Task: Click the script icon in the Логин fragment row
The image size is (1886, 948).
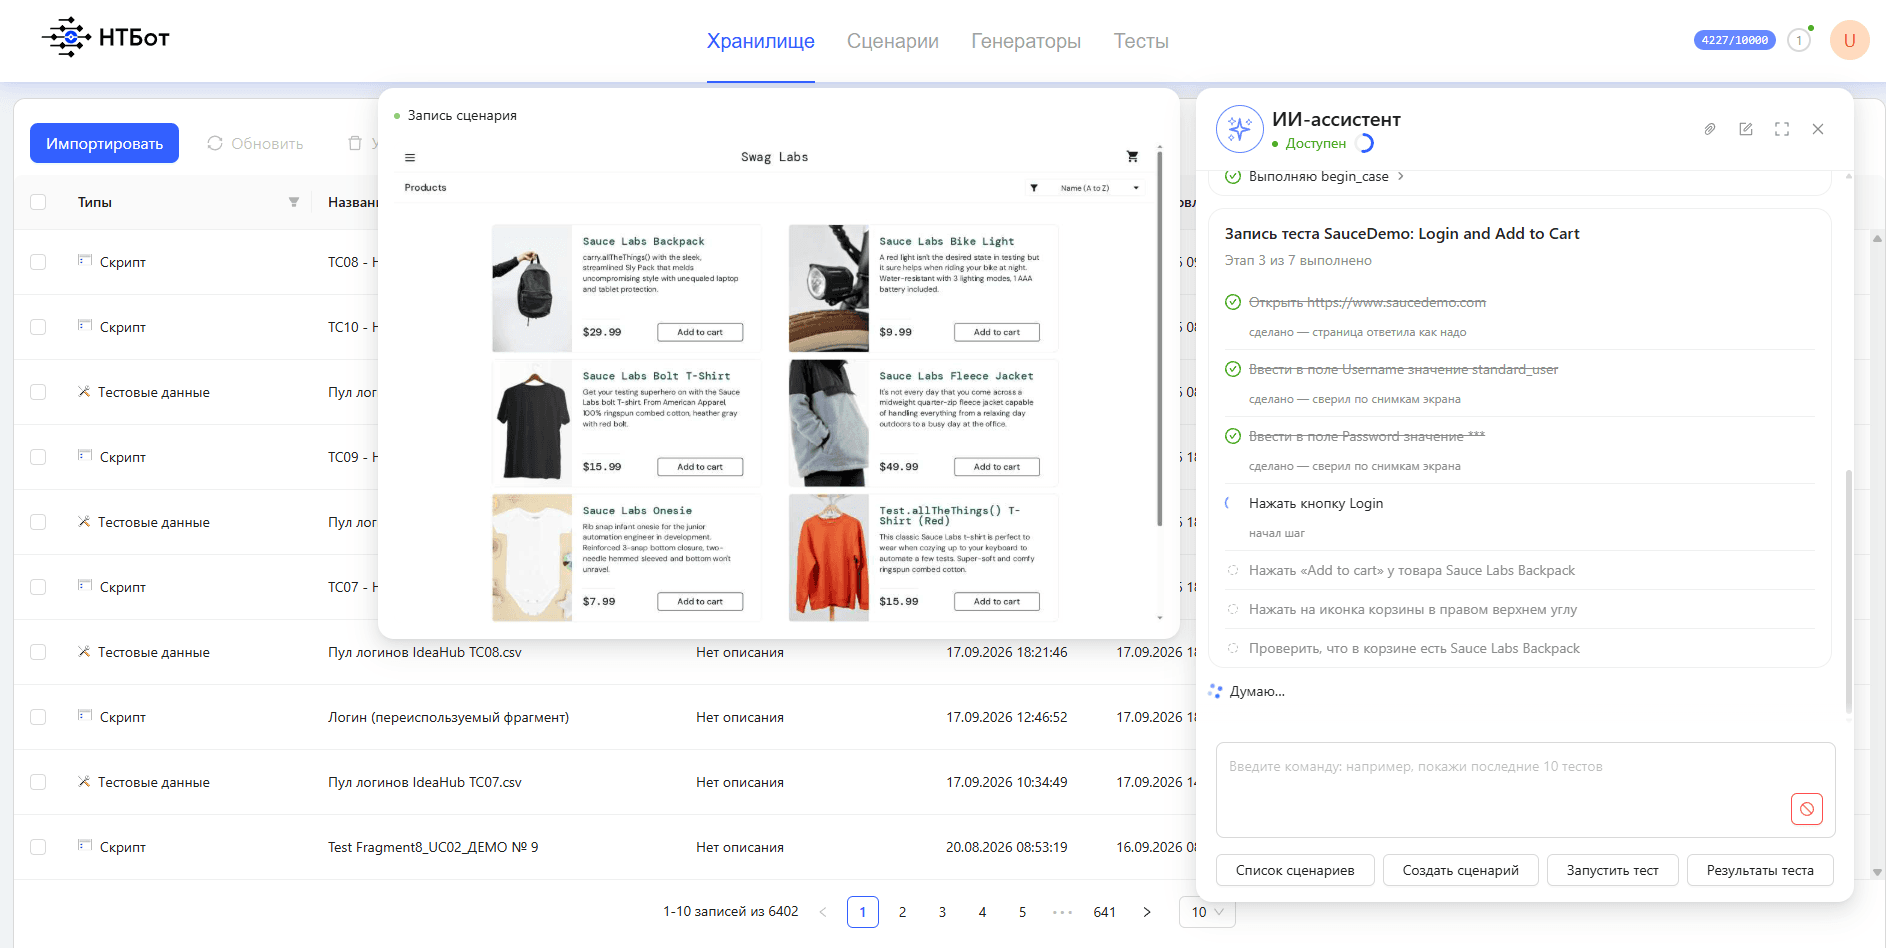Action: tap(85, 716)
